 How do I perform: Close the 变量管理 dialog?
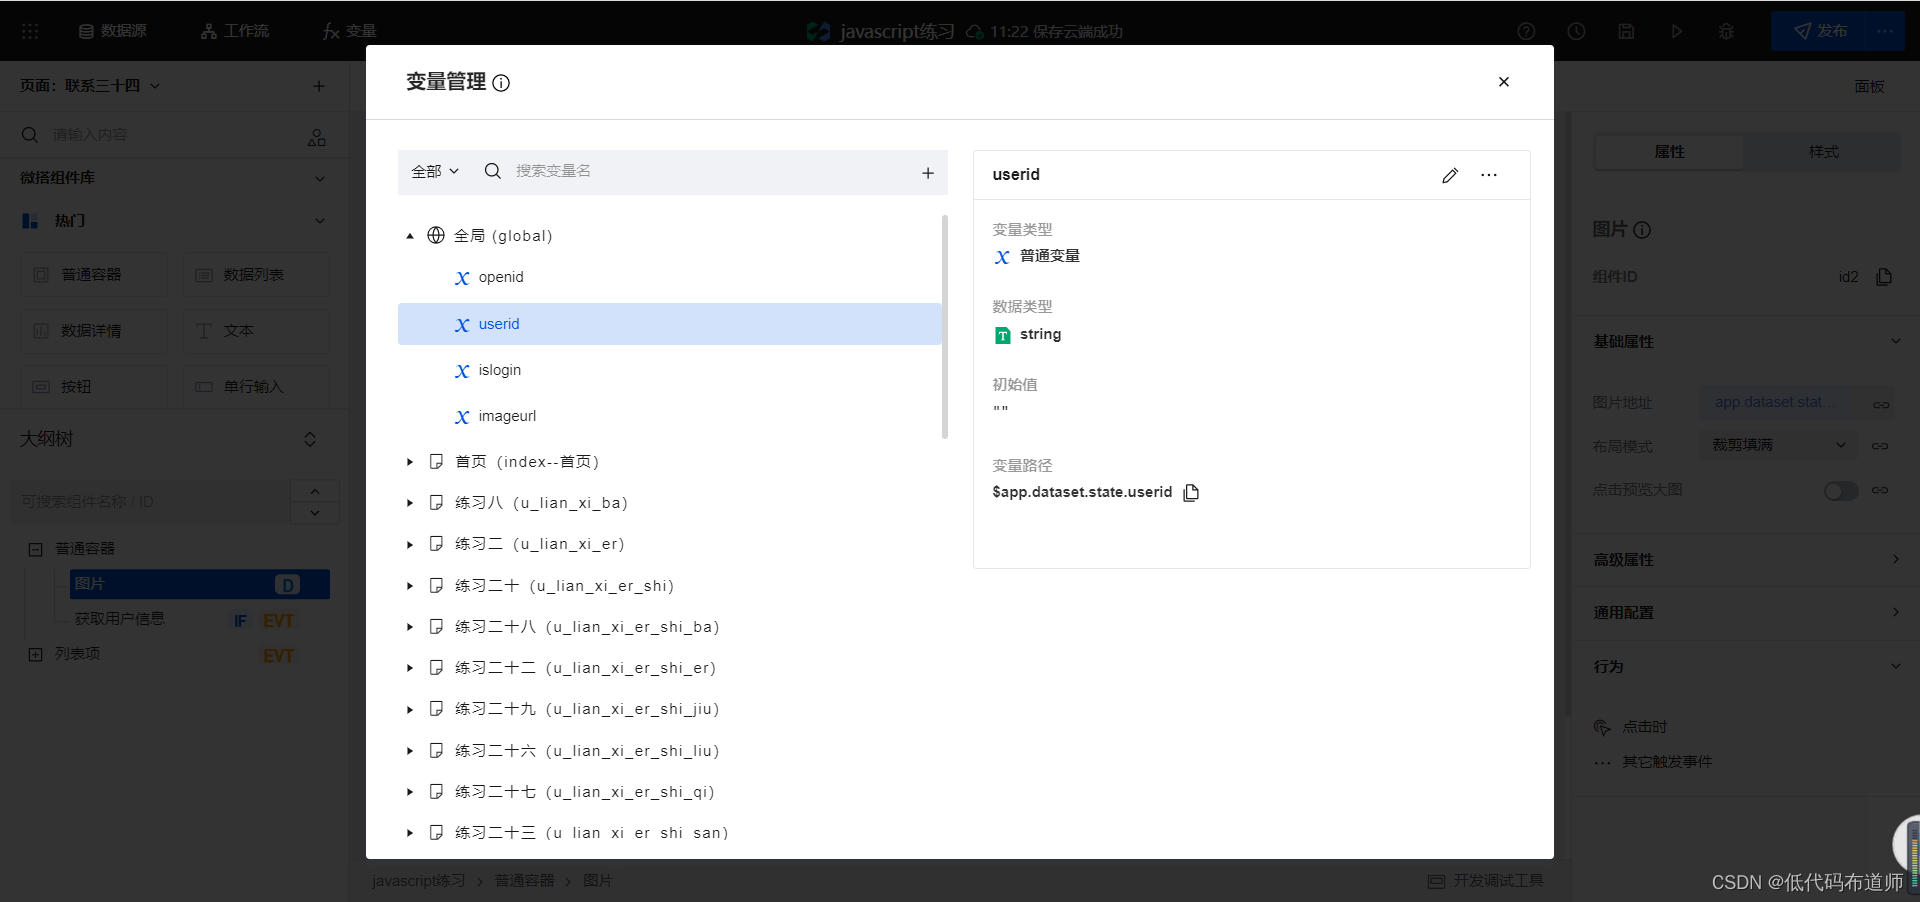(1503, 82)
